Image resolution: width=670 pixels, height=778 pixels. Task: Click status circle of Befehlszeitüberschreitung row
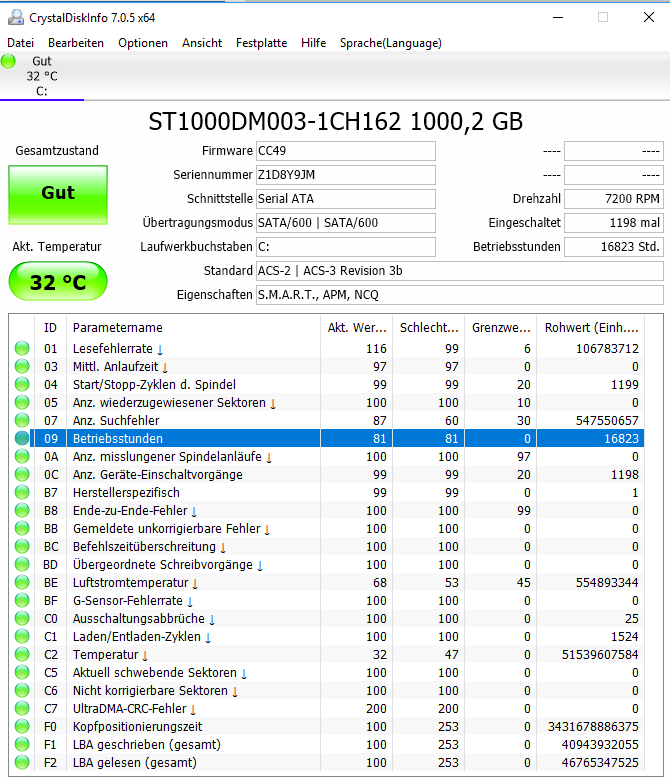coord(22,546)
